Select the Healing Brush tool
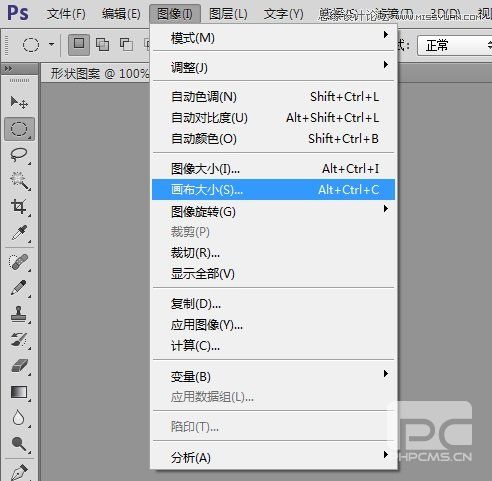 click(x=19, y=262)
